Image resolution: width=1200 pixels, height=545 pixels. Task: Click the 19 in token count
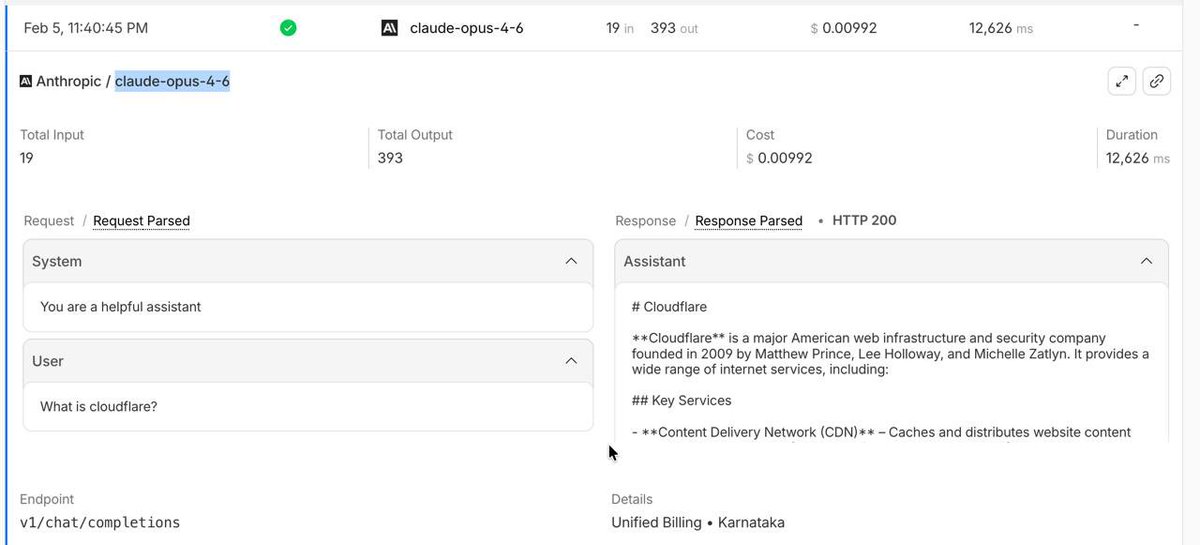tap(620, 28)
